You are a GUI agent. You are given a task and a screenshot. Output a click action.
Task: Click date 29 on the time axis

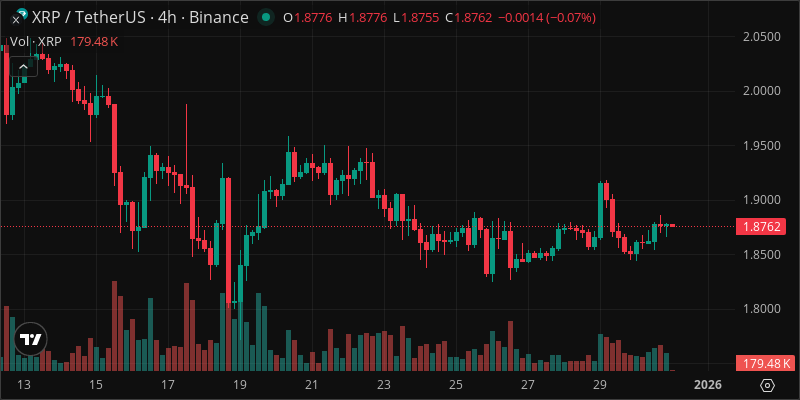tap(600, 384)
